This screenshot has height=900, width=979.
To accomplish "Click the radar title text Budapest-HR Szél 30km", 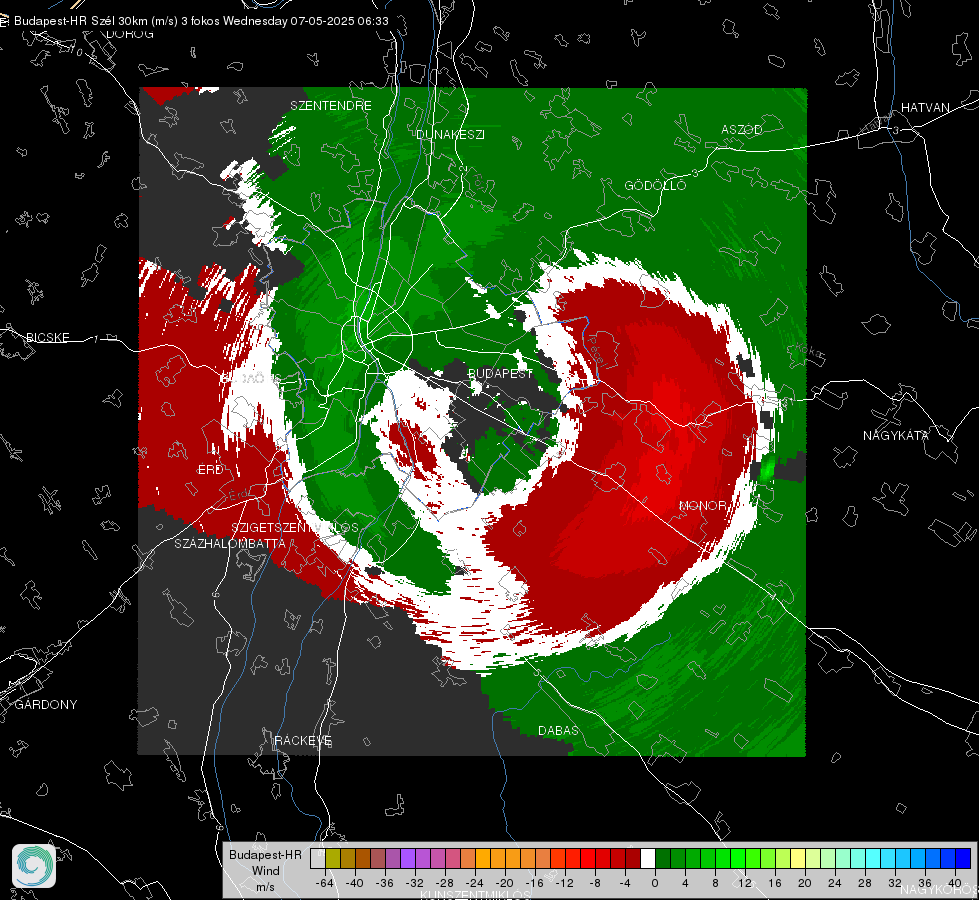I will [x=81, y=21].
